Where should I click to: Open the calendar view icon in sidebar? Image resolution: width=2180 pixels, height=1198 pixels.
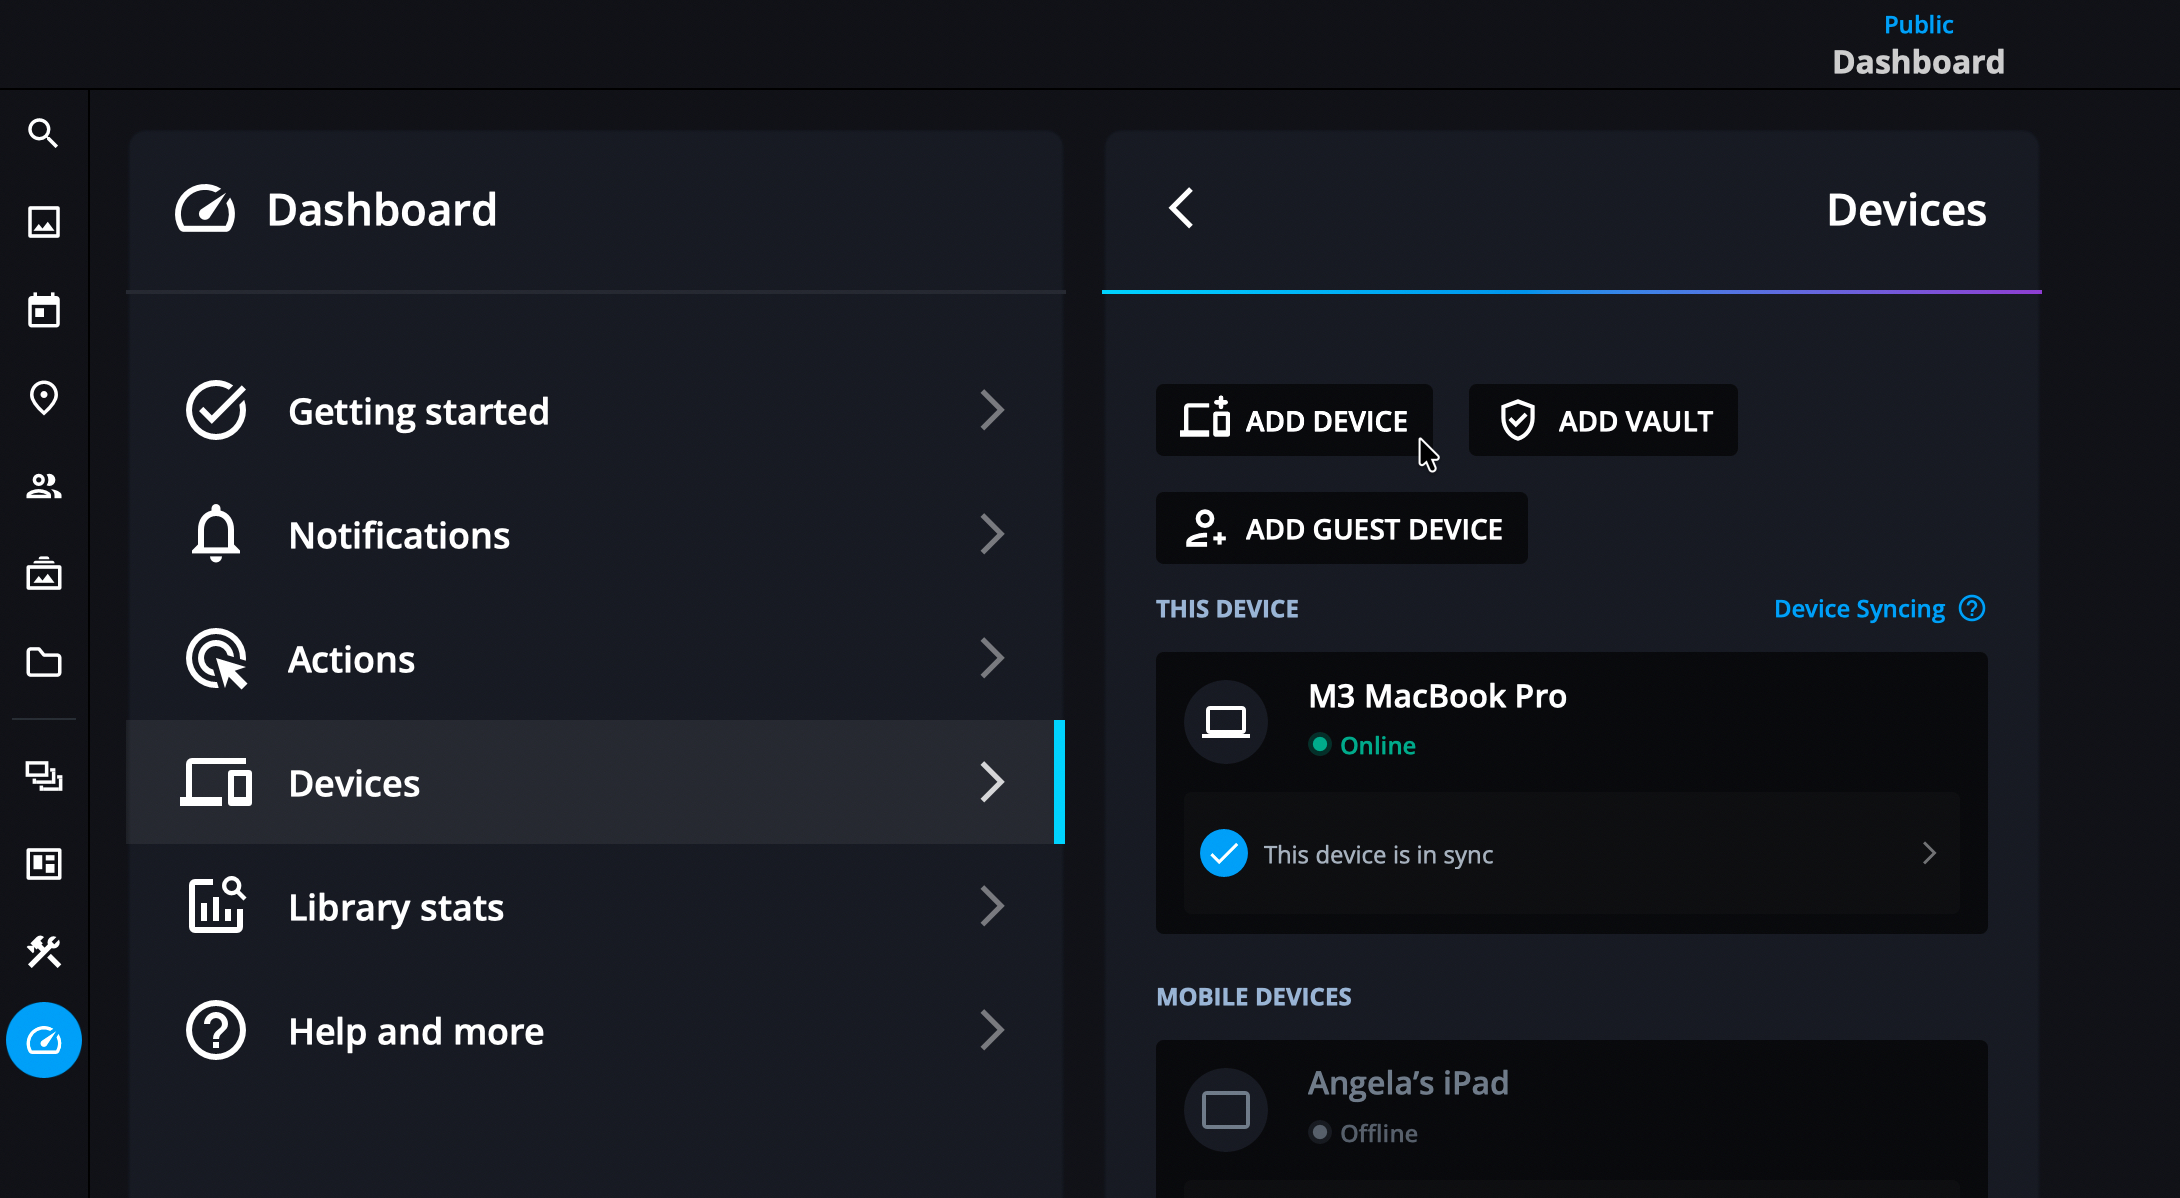tap(43, 310)
